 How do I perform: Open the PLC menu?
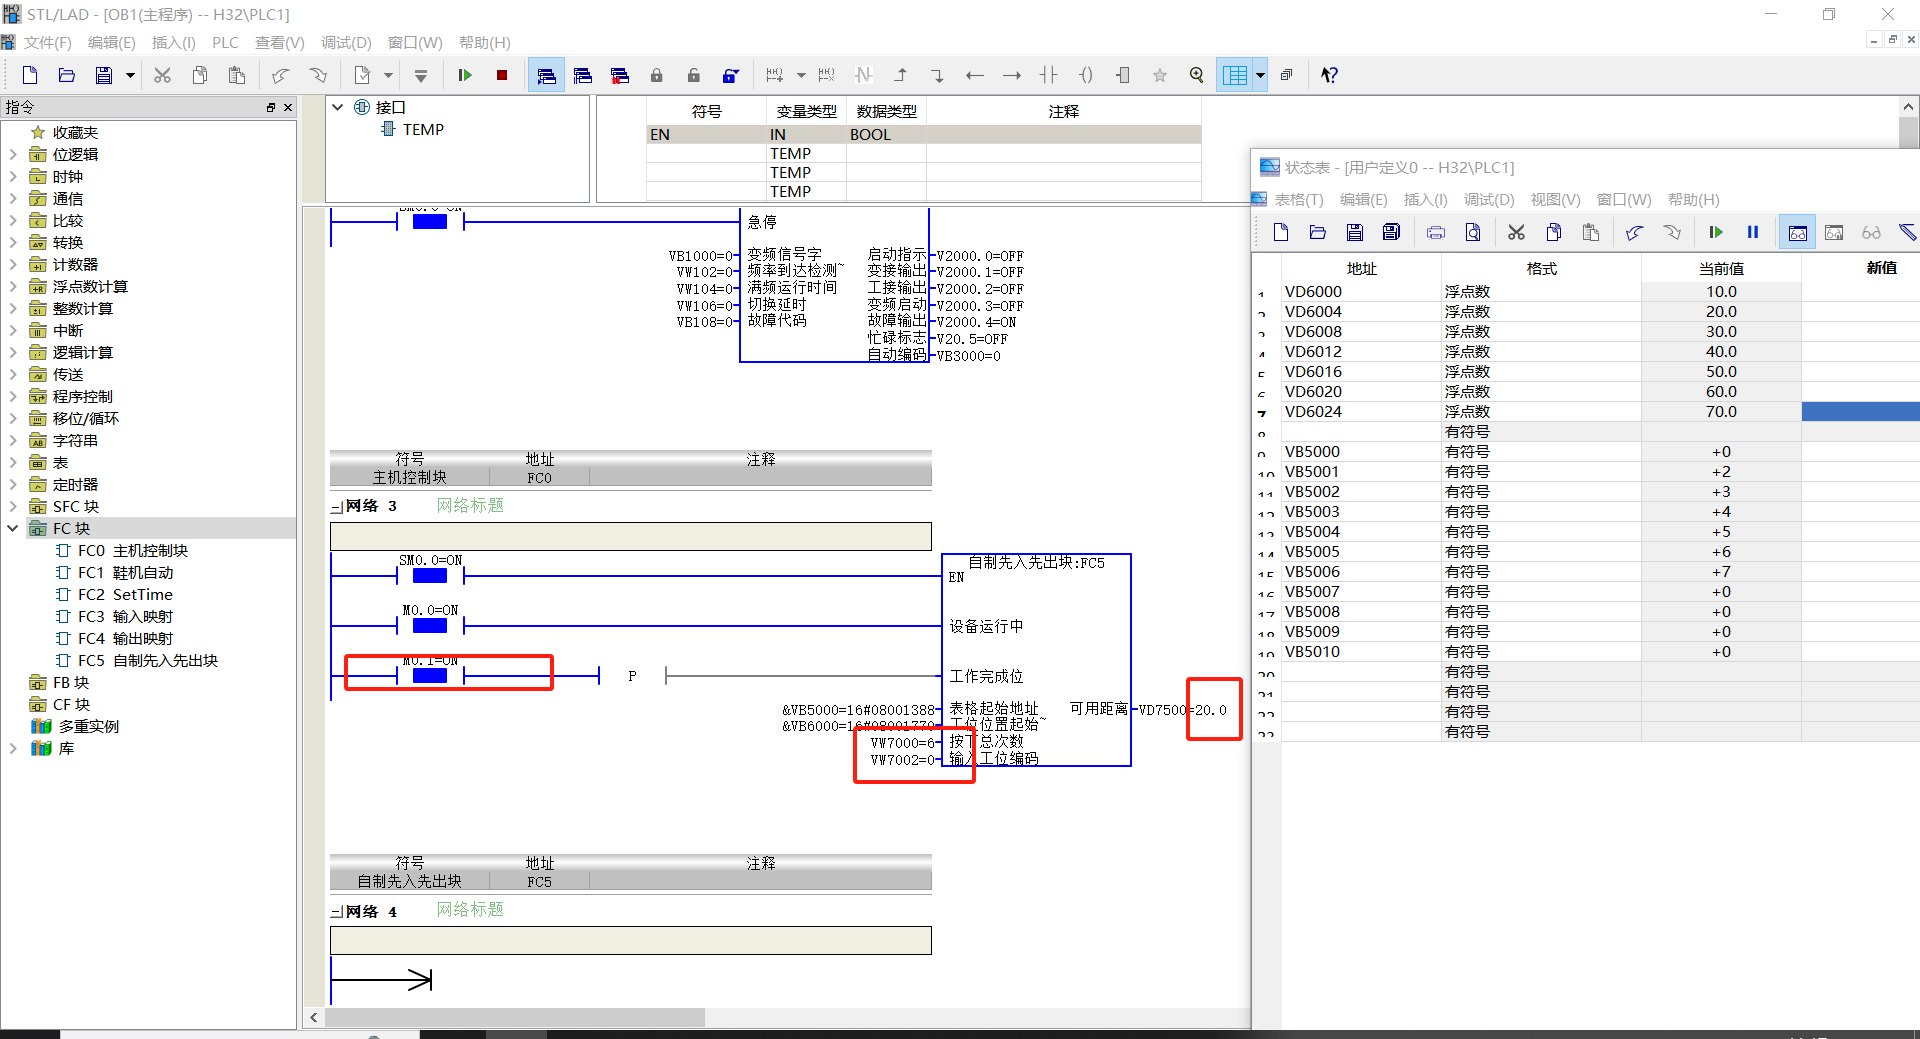pos(225,42)
